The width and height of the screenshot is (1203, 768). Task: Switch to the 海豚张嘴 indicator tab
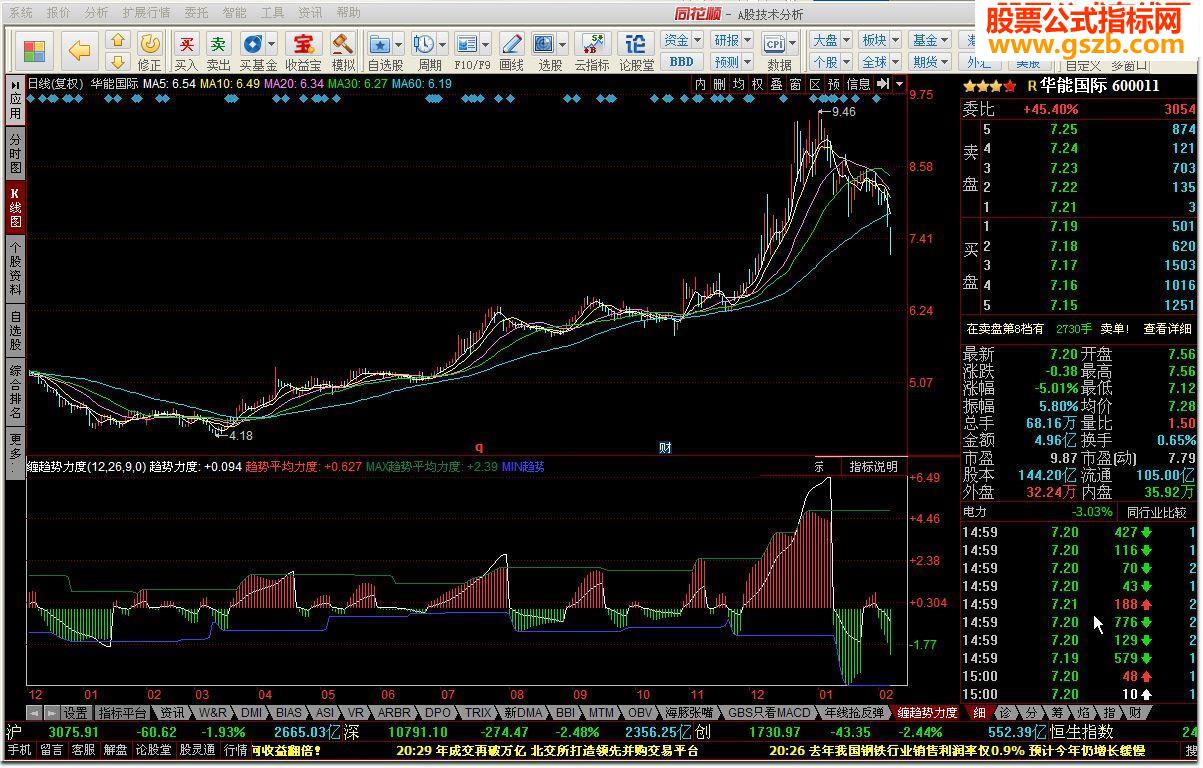(689, 713)
